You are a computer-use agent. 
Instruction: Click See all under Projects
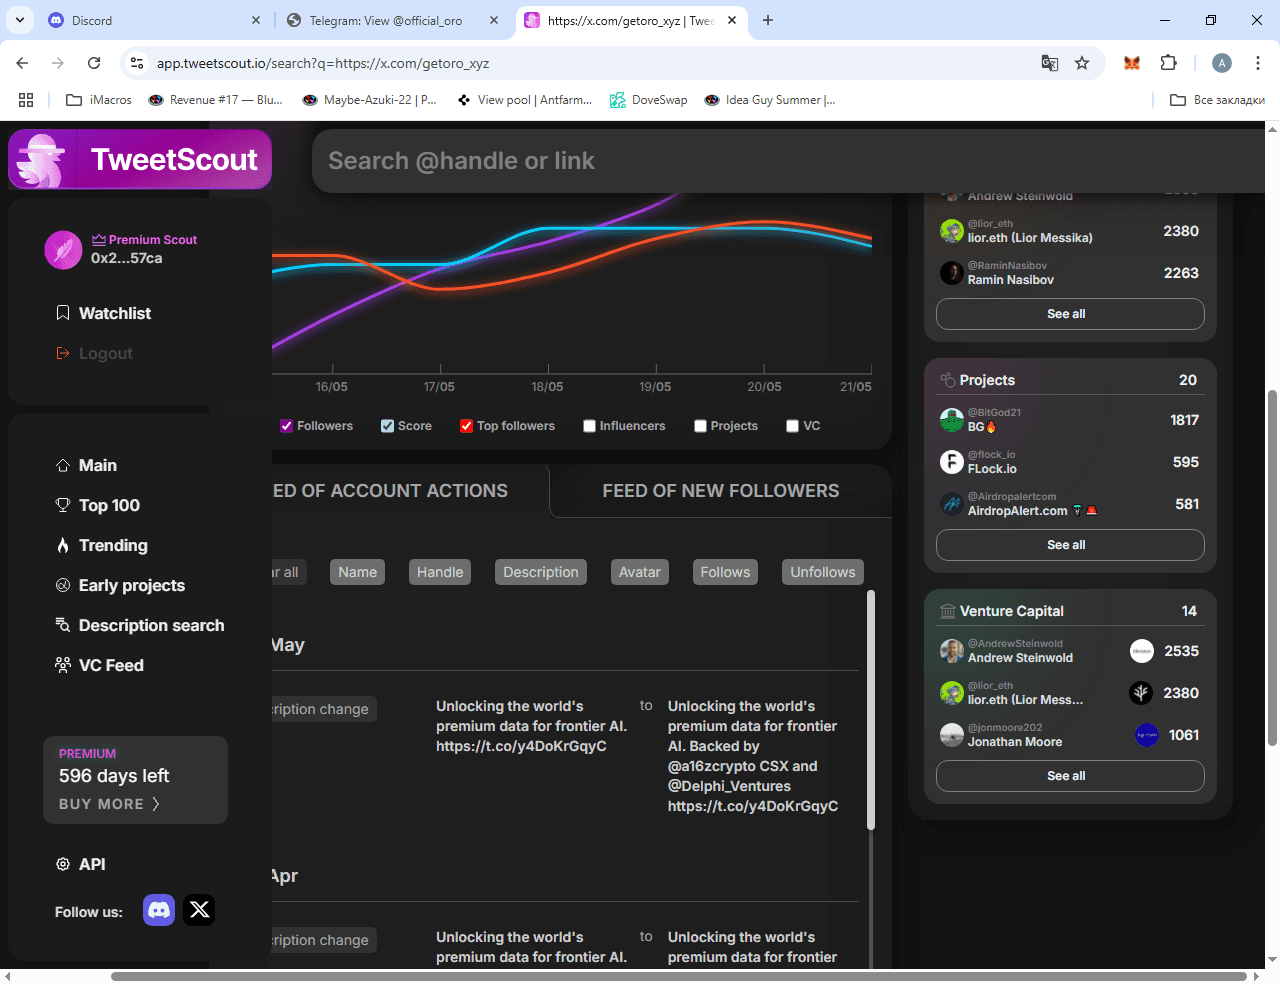pyautogui.click(x=1070, y=545)
